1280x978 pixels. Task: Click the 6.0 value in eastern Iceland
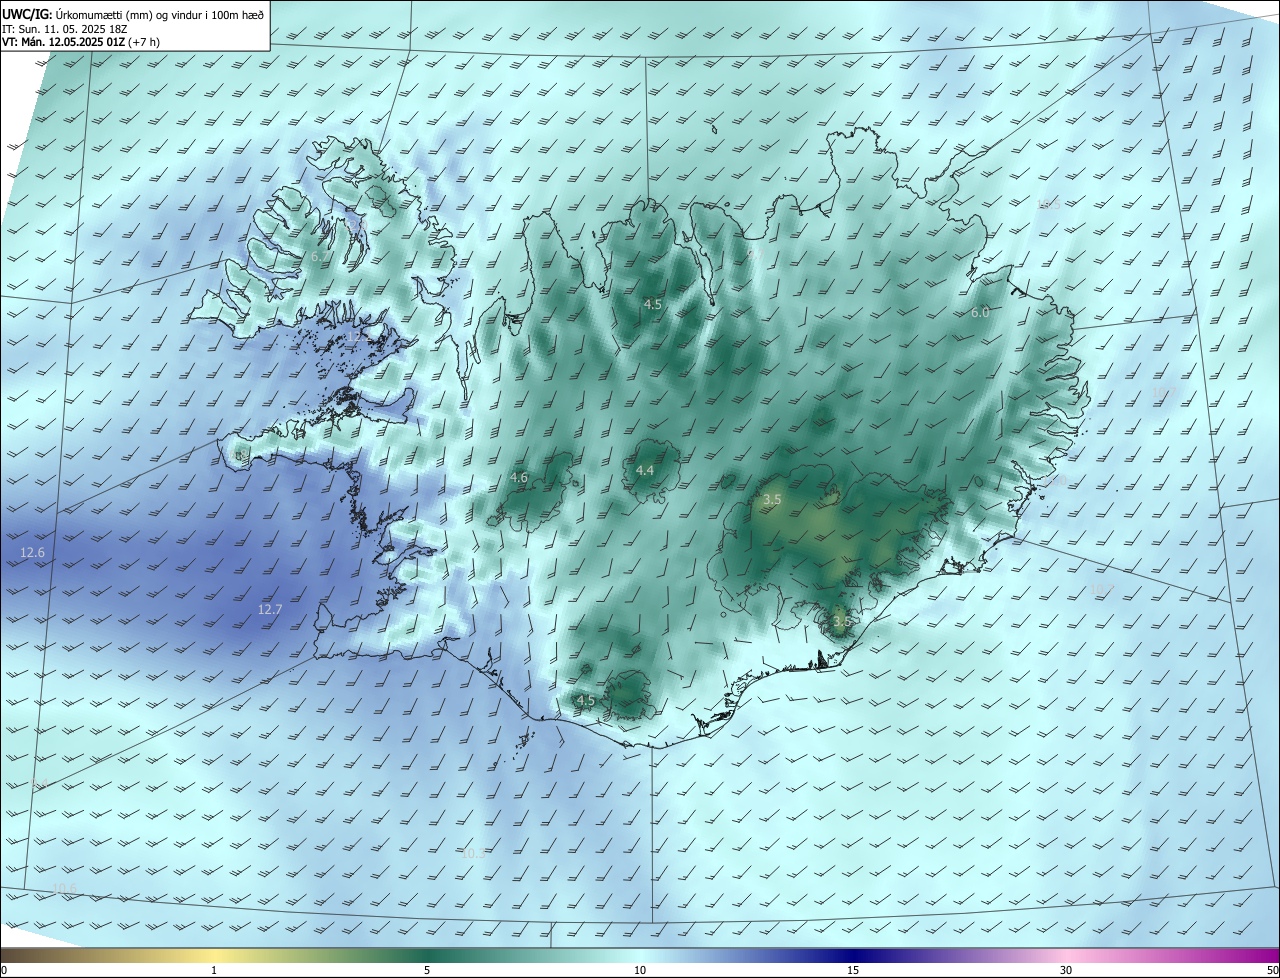point(980,313)
